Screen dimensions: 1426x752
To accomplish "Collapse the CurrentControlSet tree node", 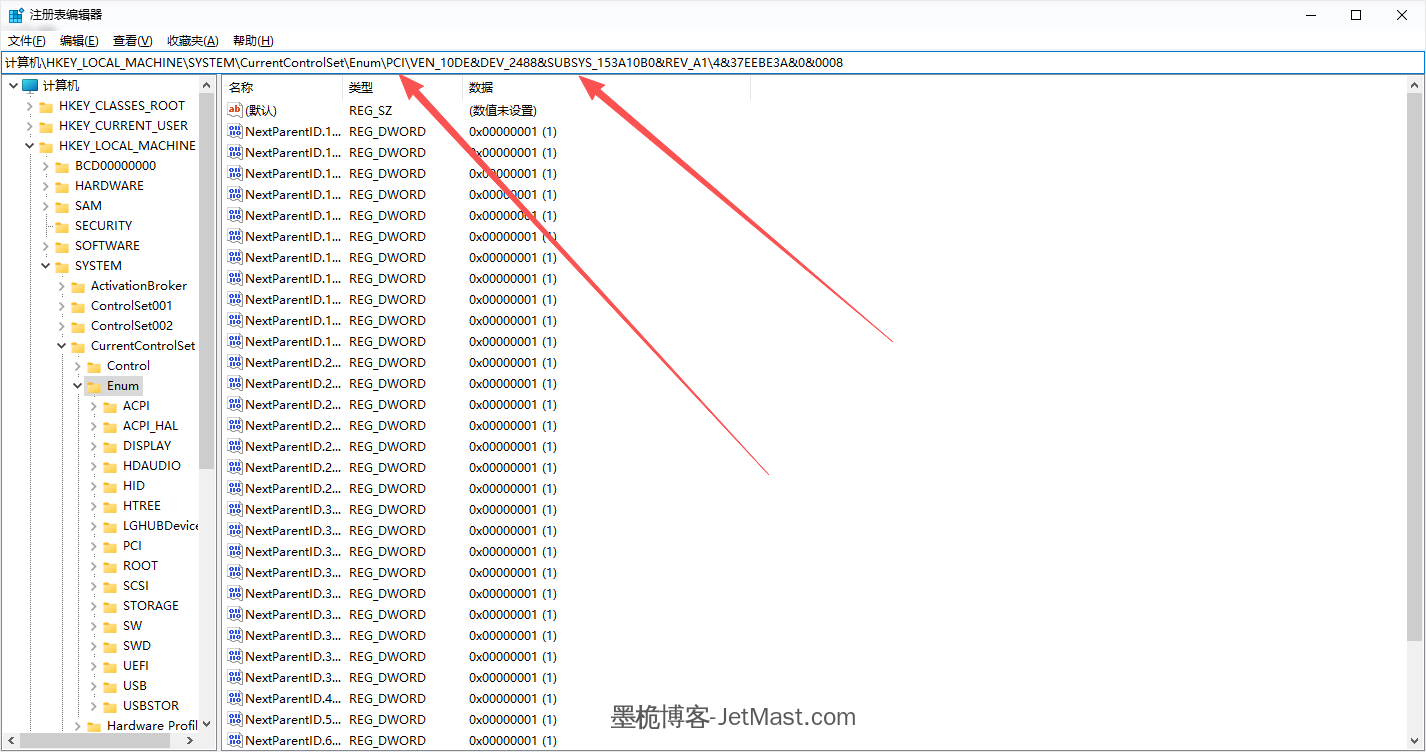I will coord(61,346).
